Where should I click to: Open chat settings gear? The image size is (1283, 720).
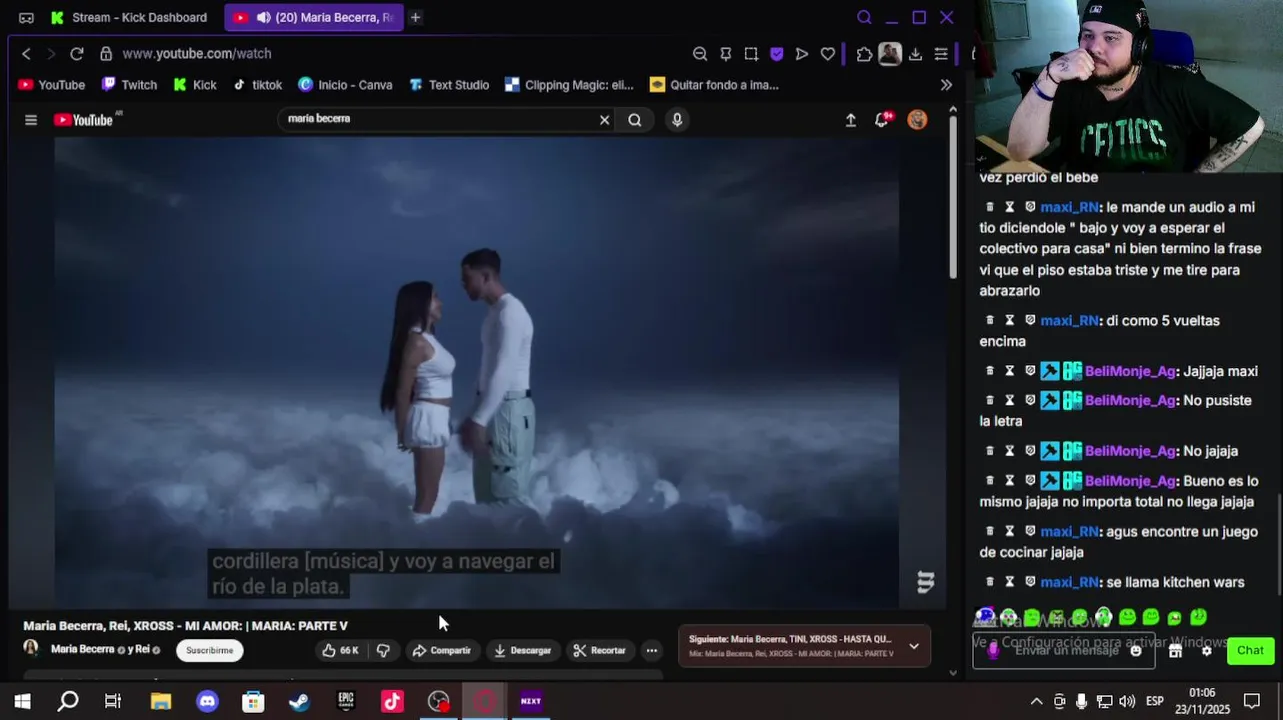point(1206,650)
